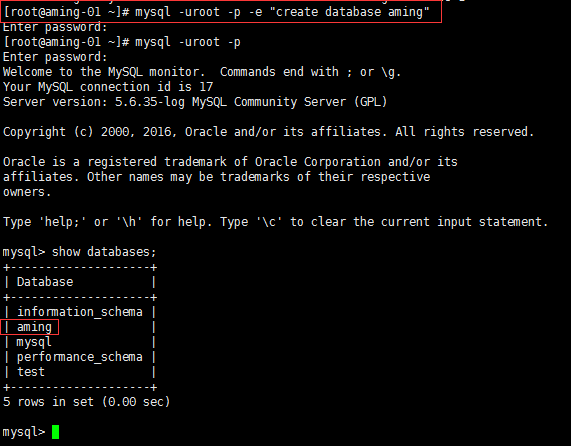
Task: Click the "Type 'help;'" instruction line
Action: [275, 222]
